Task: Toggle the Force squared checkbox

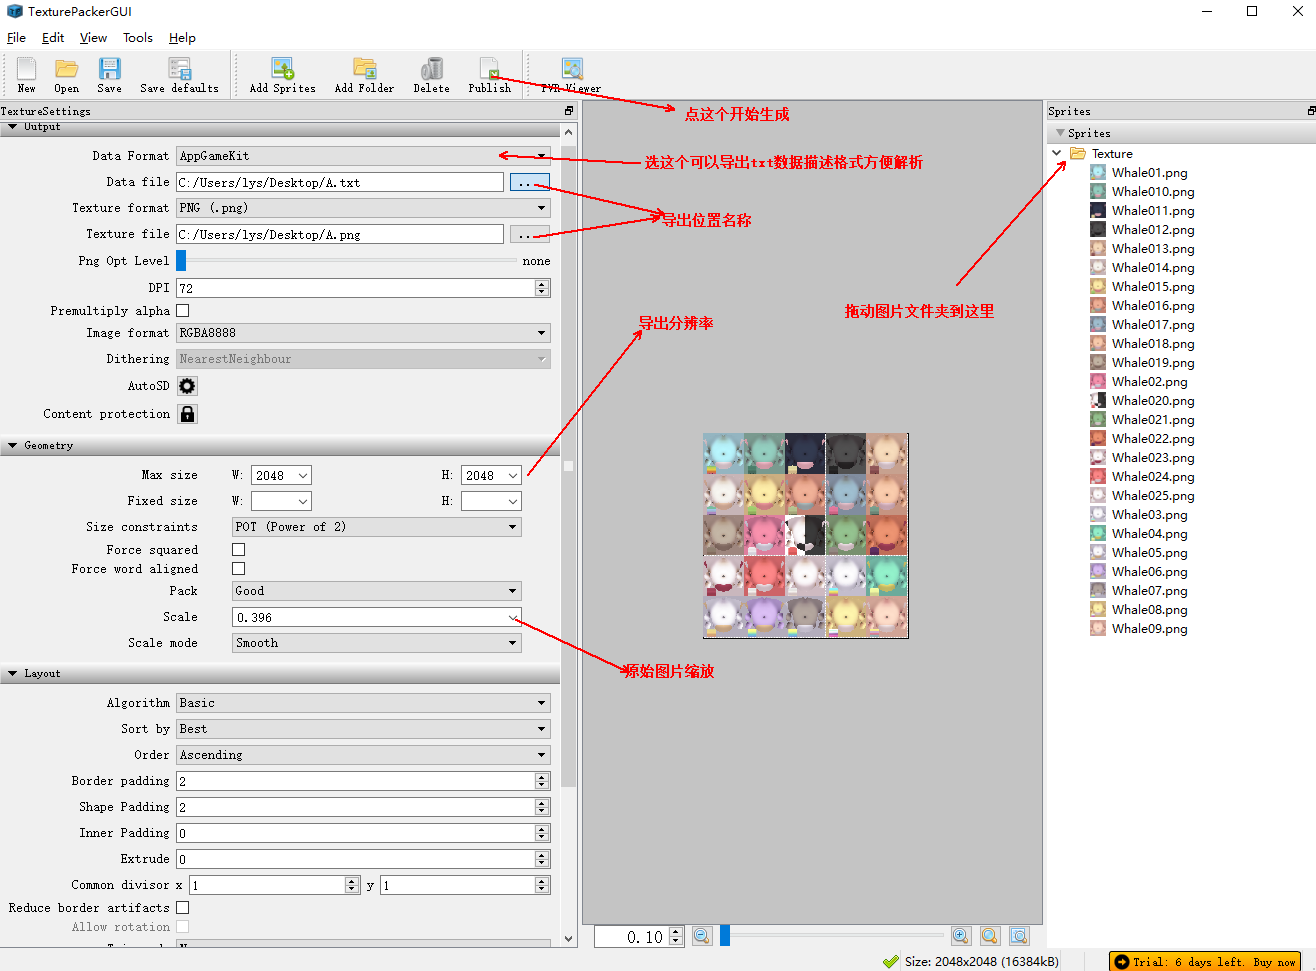Action: click(238, 549)
